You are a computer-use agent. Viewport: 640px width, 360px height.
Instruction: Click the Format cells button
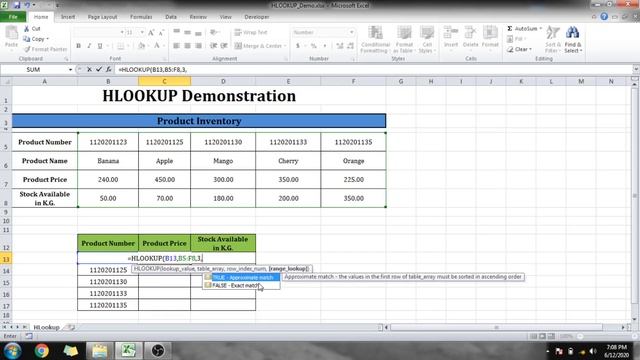tap(490, 37)
